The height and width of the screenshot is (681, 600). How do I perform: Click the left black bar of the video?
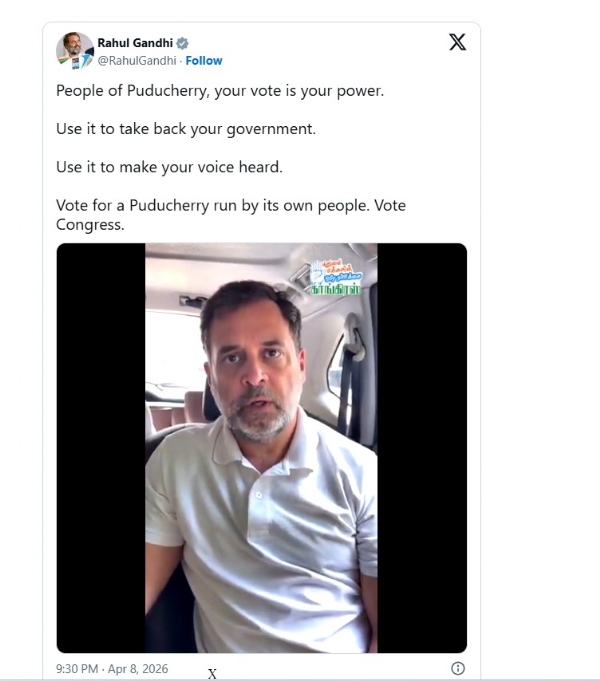(x=100, y=448)
